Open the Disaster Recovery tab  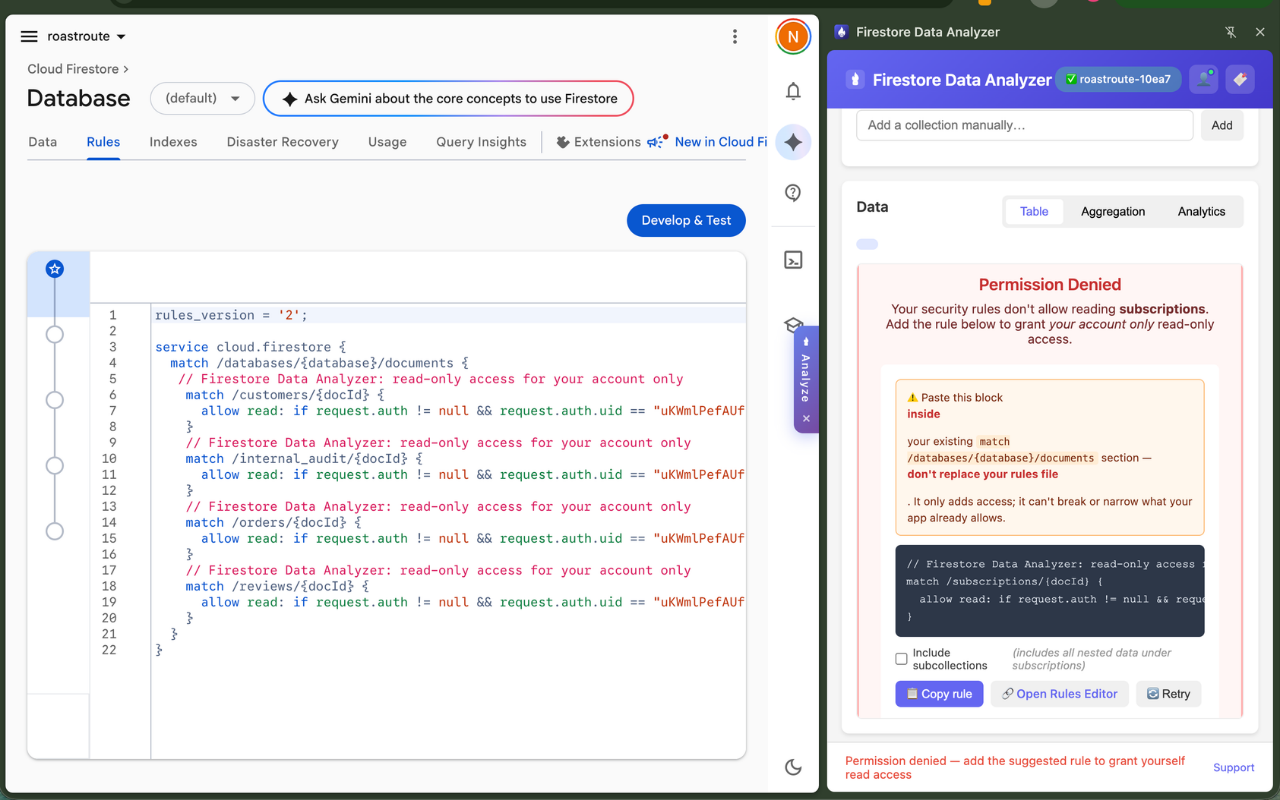(x=282, y=142)
